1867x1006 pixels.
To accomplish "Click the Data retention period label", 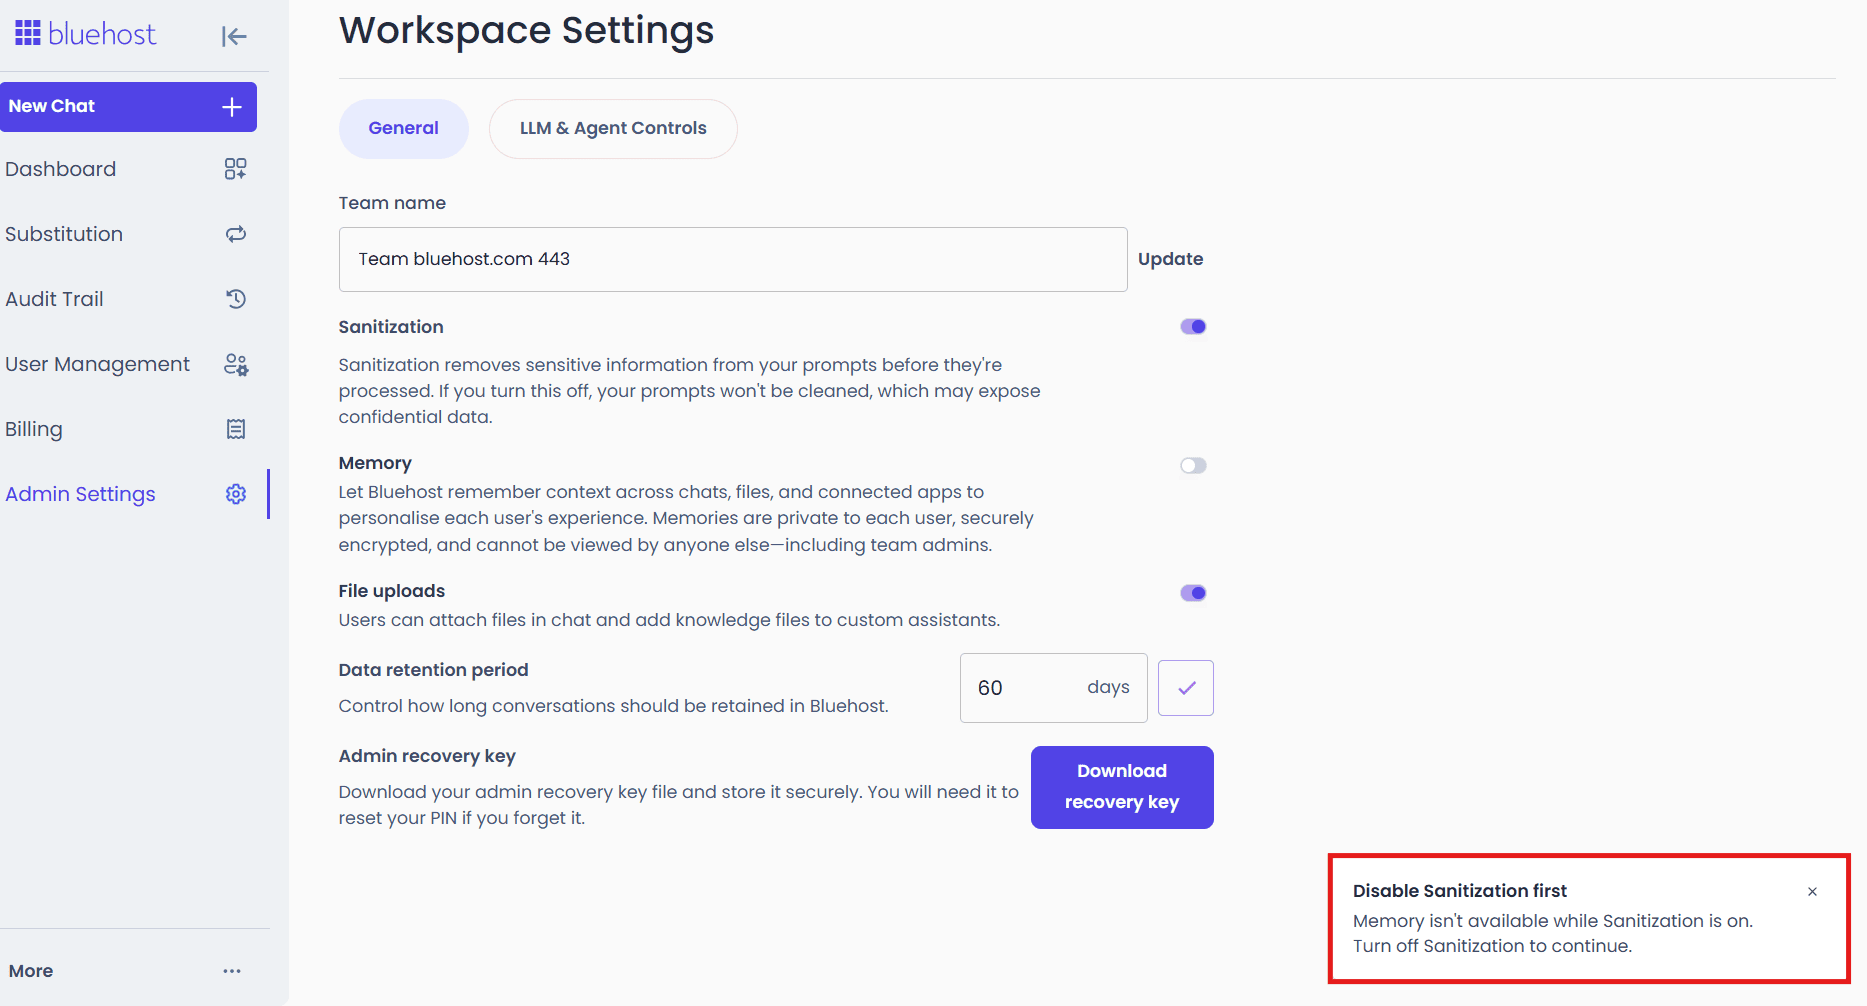I will tap(433, 670).
